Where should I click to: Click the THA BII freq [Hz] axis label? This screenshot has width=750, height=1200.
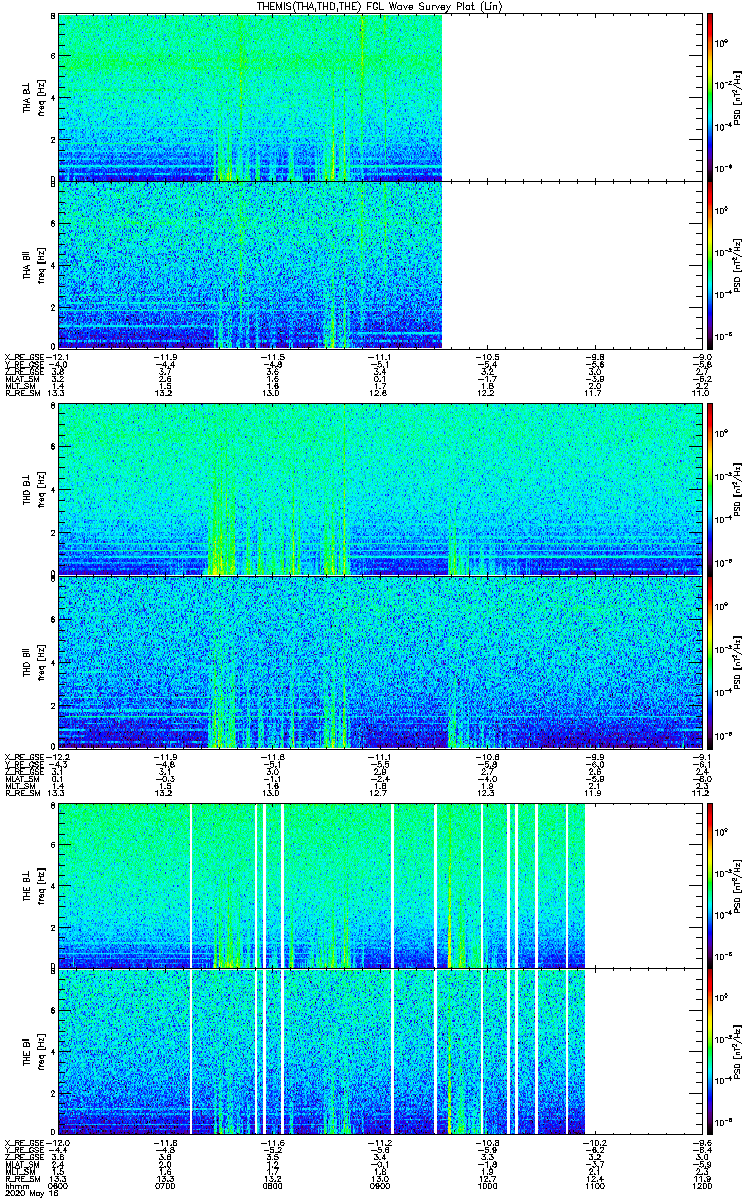[x=41, y=265]
